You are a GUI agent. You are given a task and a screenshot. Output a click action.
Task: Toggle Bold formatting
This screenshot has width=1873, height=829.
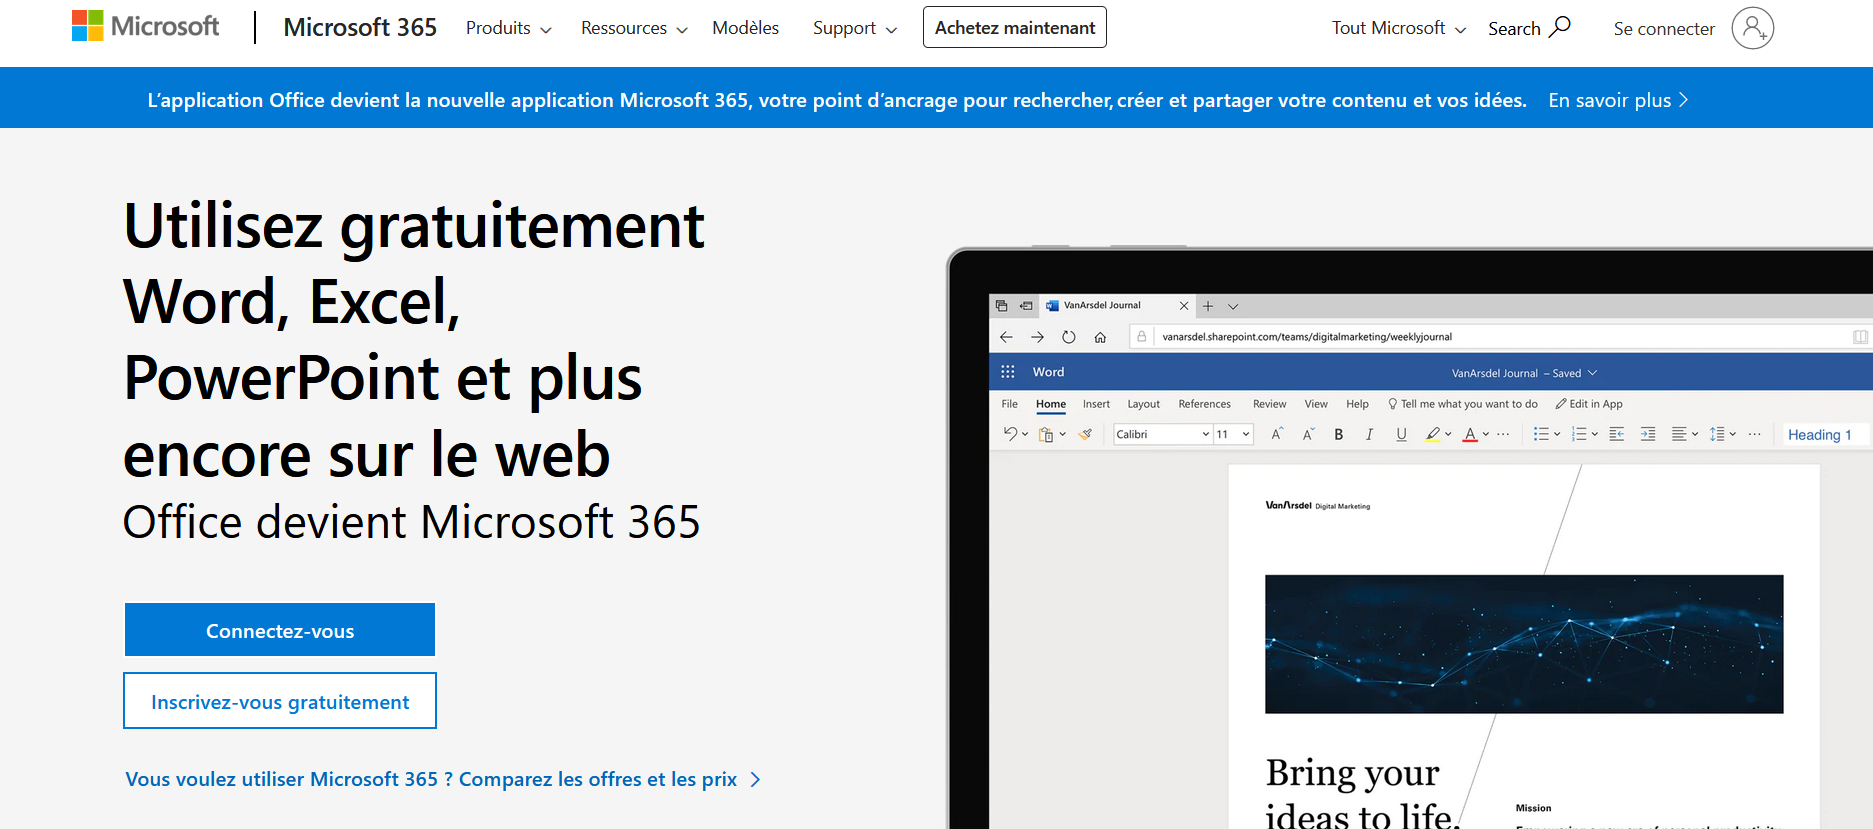(1339, 434)
